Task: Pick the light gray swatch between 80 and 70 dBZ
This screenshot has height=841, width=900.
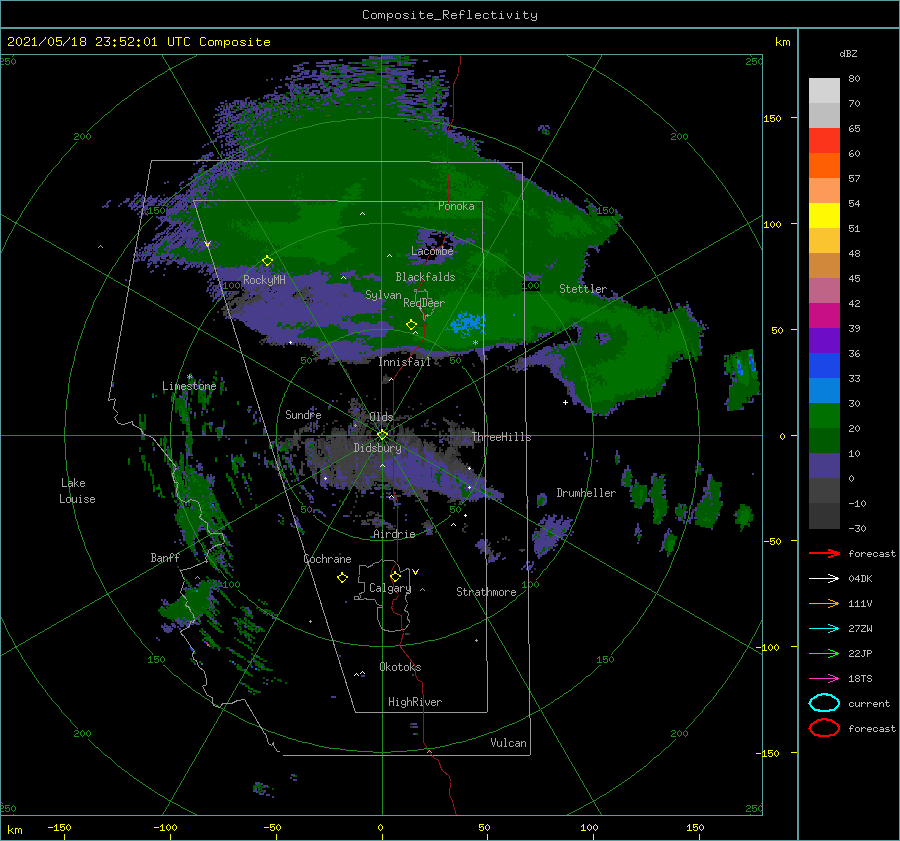Action: pos(824,91)
